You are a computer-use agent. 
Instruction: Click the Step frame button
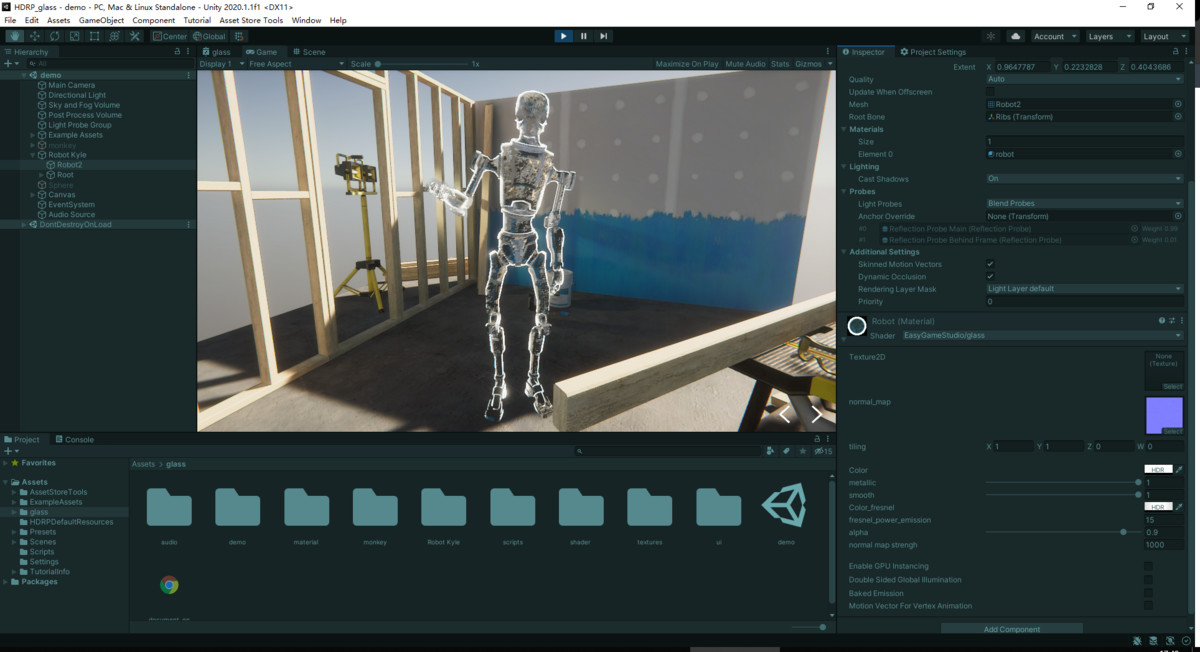pyautogui.click(x=603, y=36)
